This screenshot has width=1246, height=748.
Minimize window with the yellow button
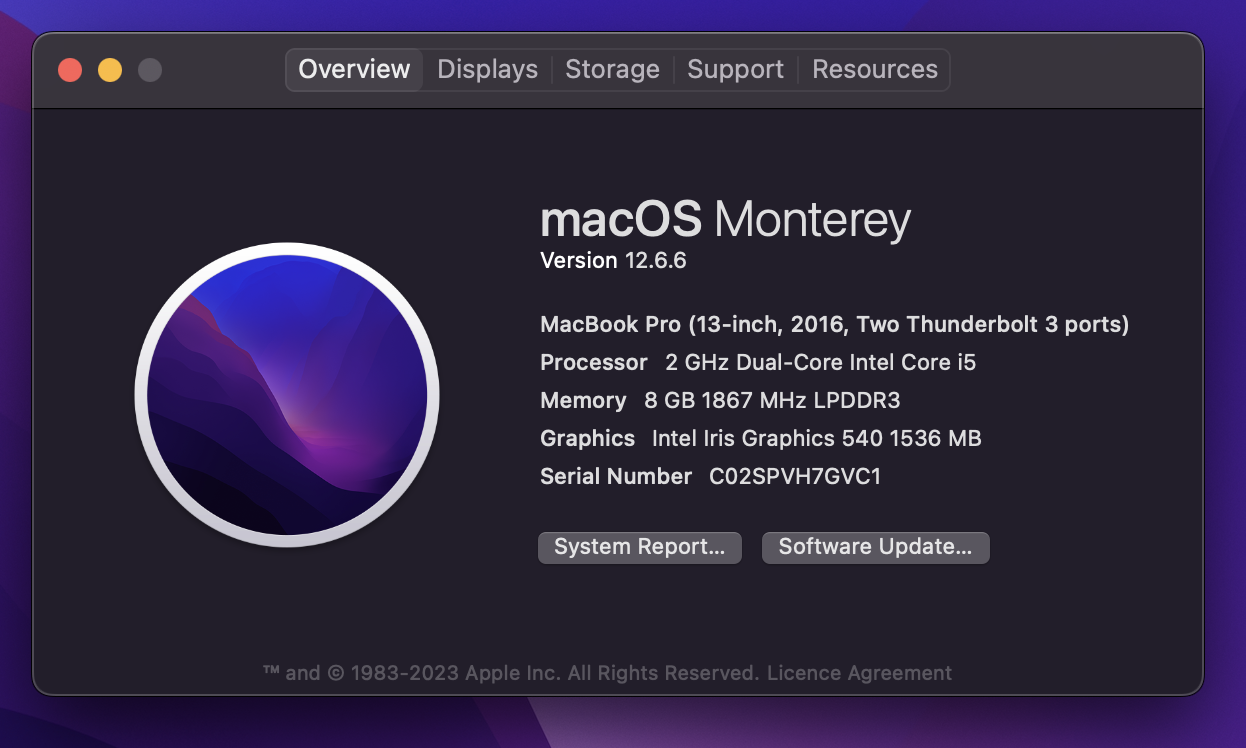110,70
